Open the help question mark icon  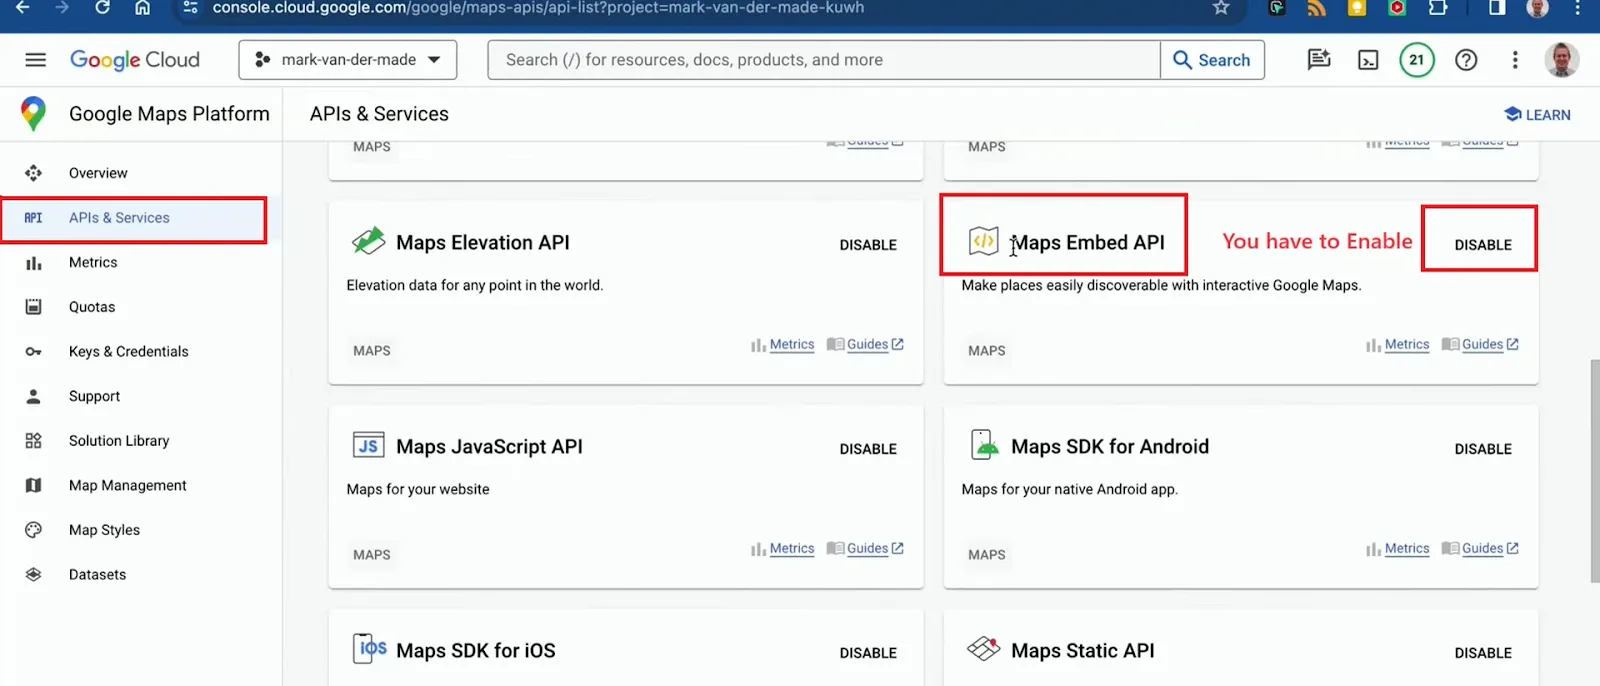click(x=1466, y=60)
